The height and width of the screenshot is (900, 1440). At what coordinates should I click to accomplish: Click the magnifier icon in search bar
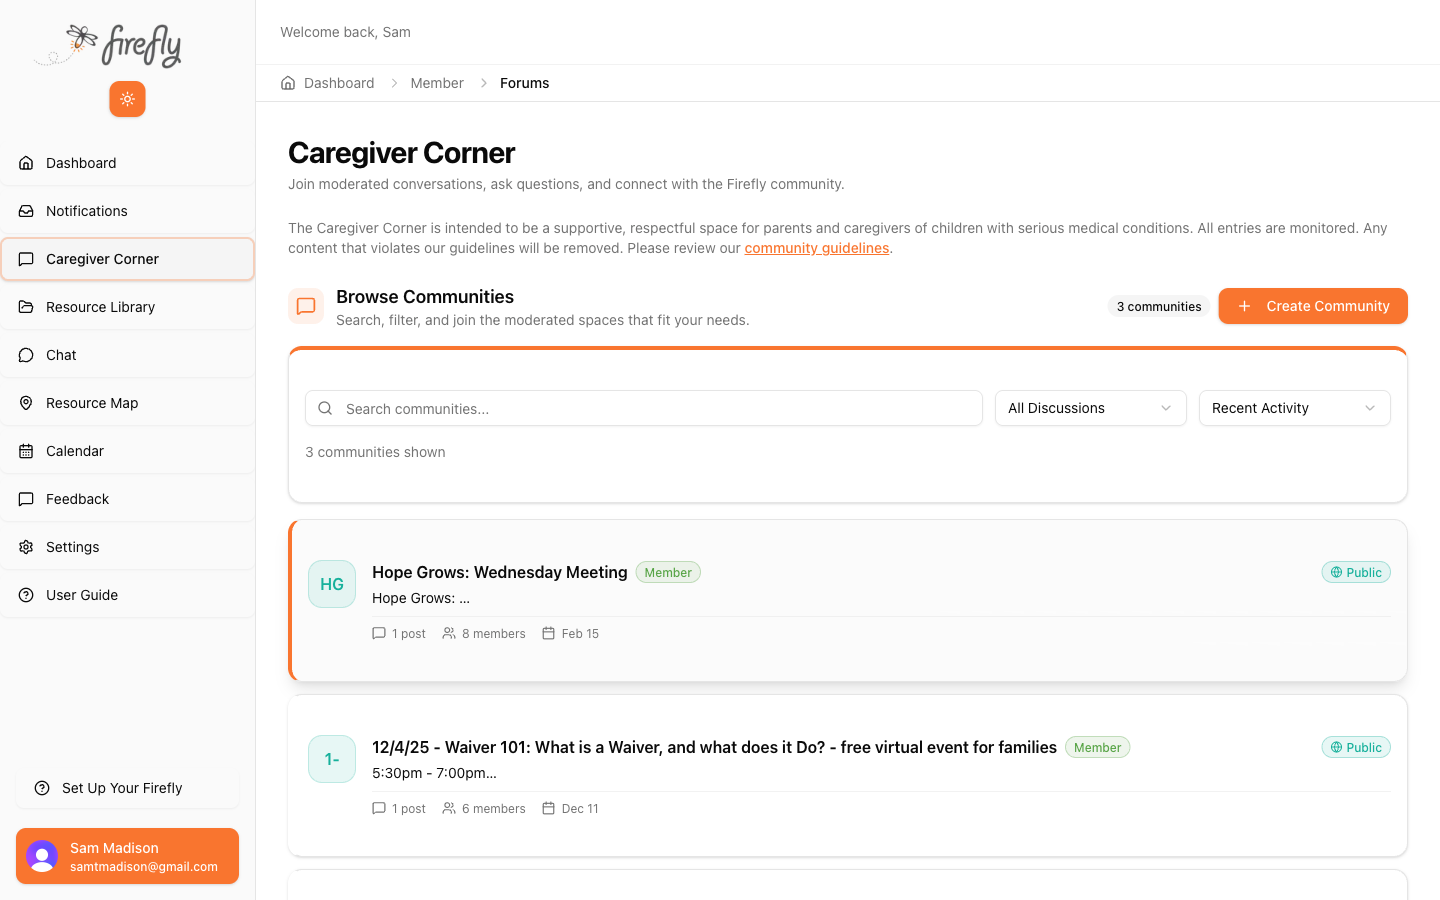(x=325, y=408)
